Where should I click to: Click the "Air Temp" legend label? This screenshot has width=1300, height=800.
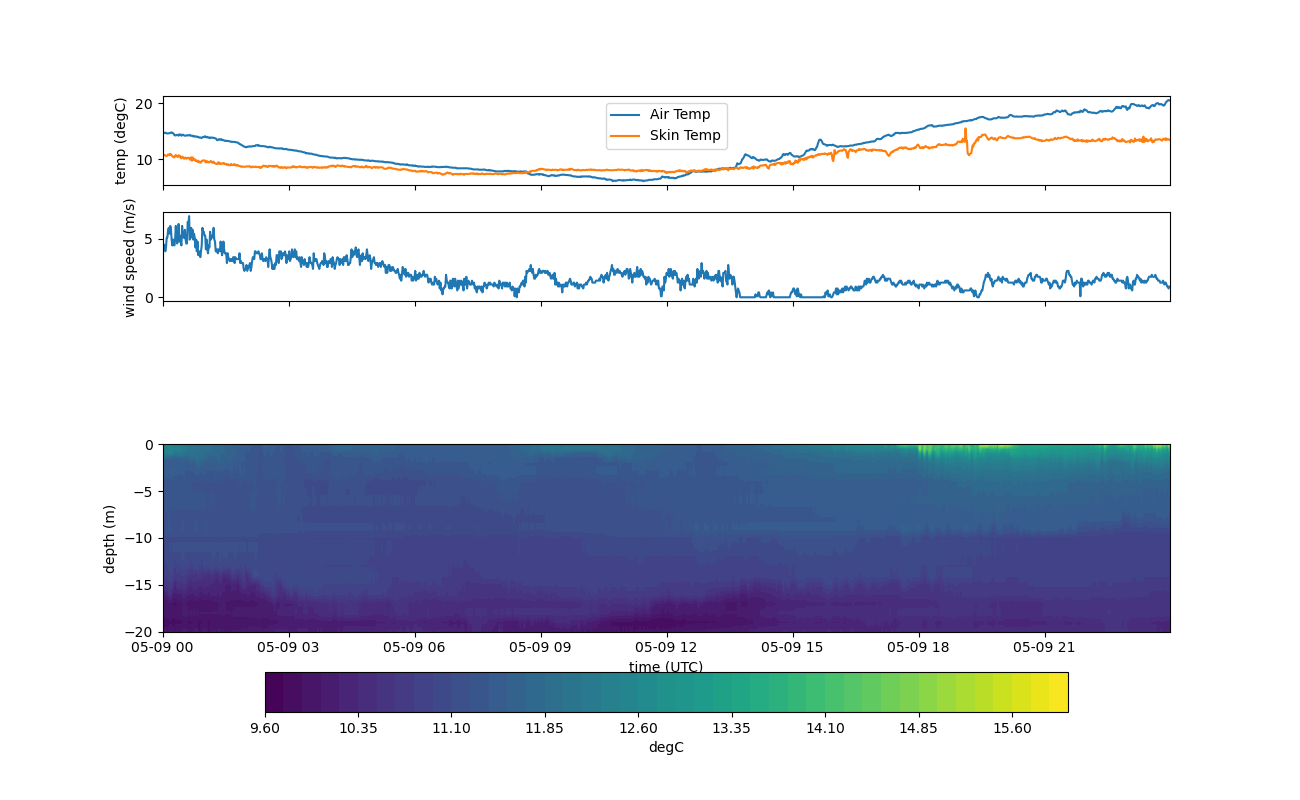click(x=679, y=115)
